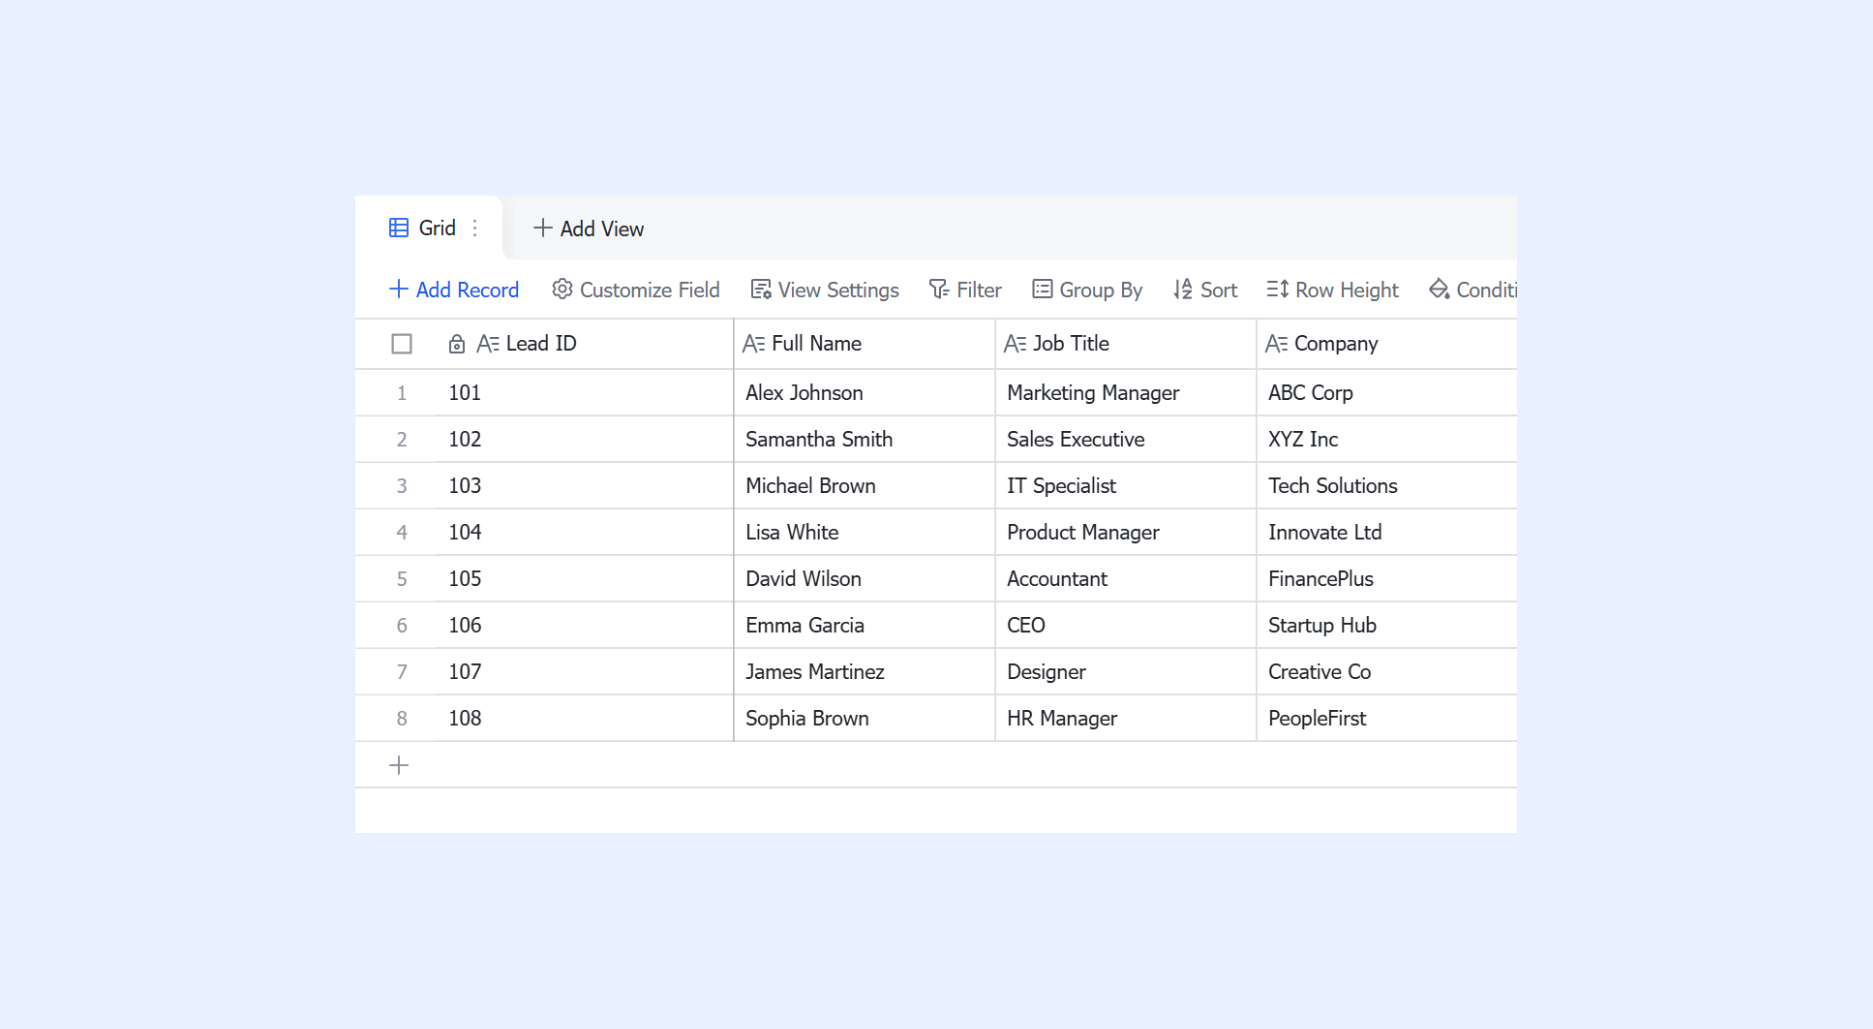Open Sort options

(1205, 290)
